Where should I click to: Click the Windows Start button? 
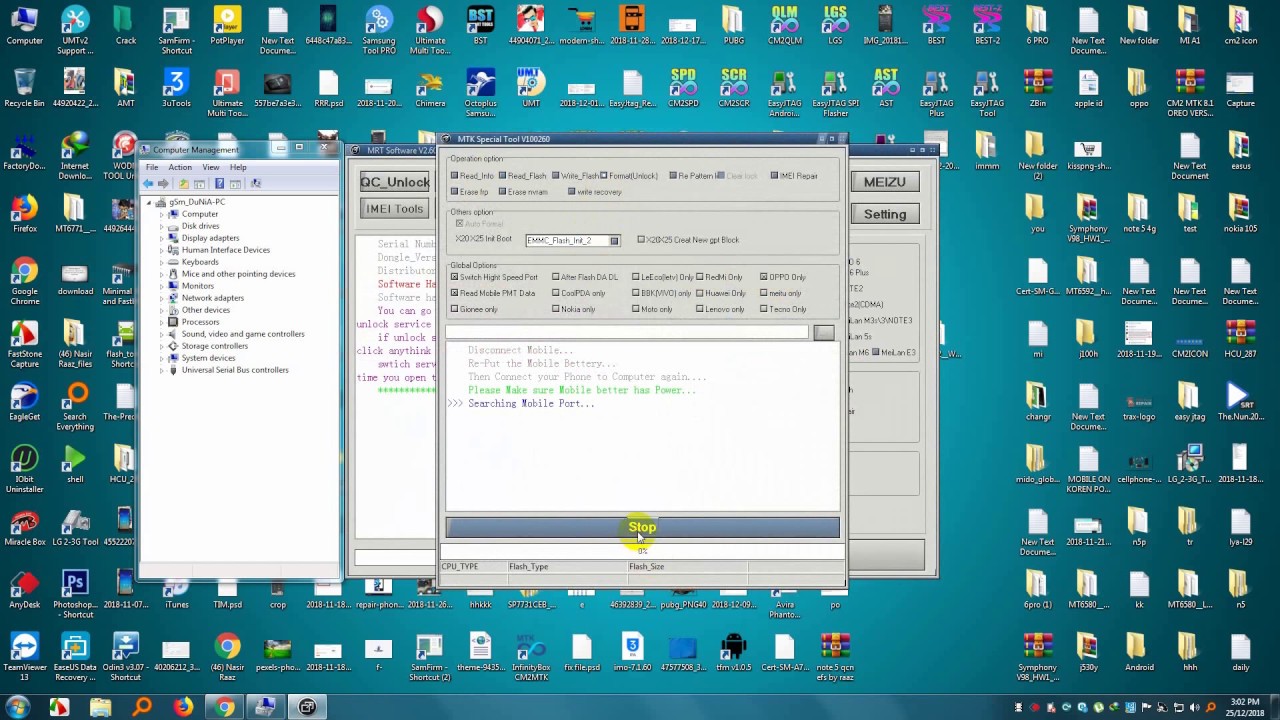(17, 707)
